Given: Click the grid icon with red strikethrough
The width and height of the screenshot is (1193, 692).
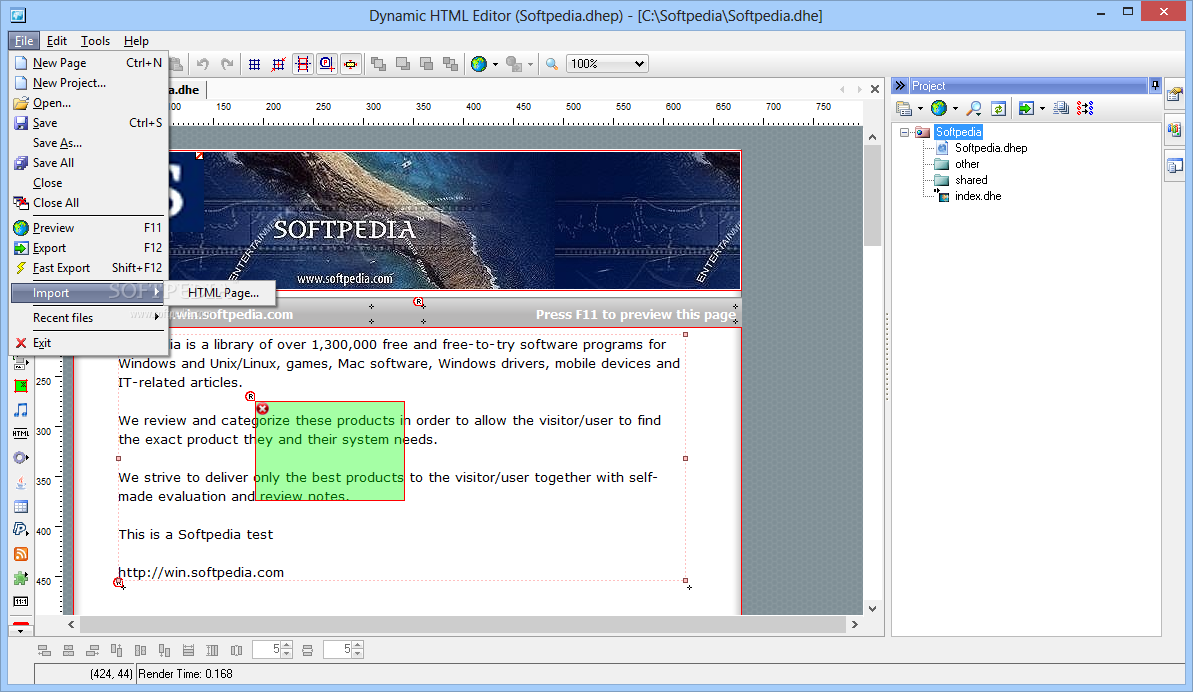Looking at the screenshot, I should (x=278, y=64).
